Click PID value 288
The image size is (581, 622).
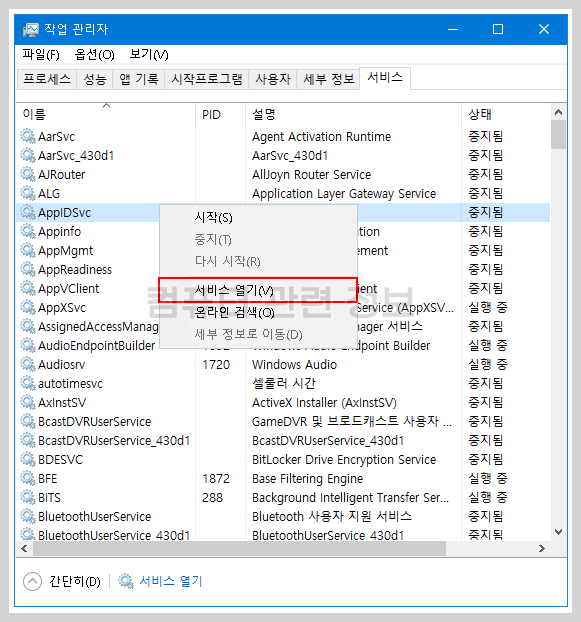coord(213,497)
